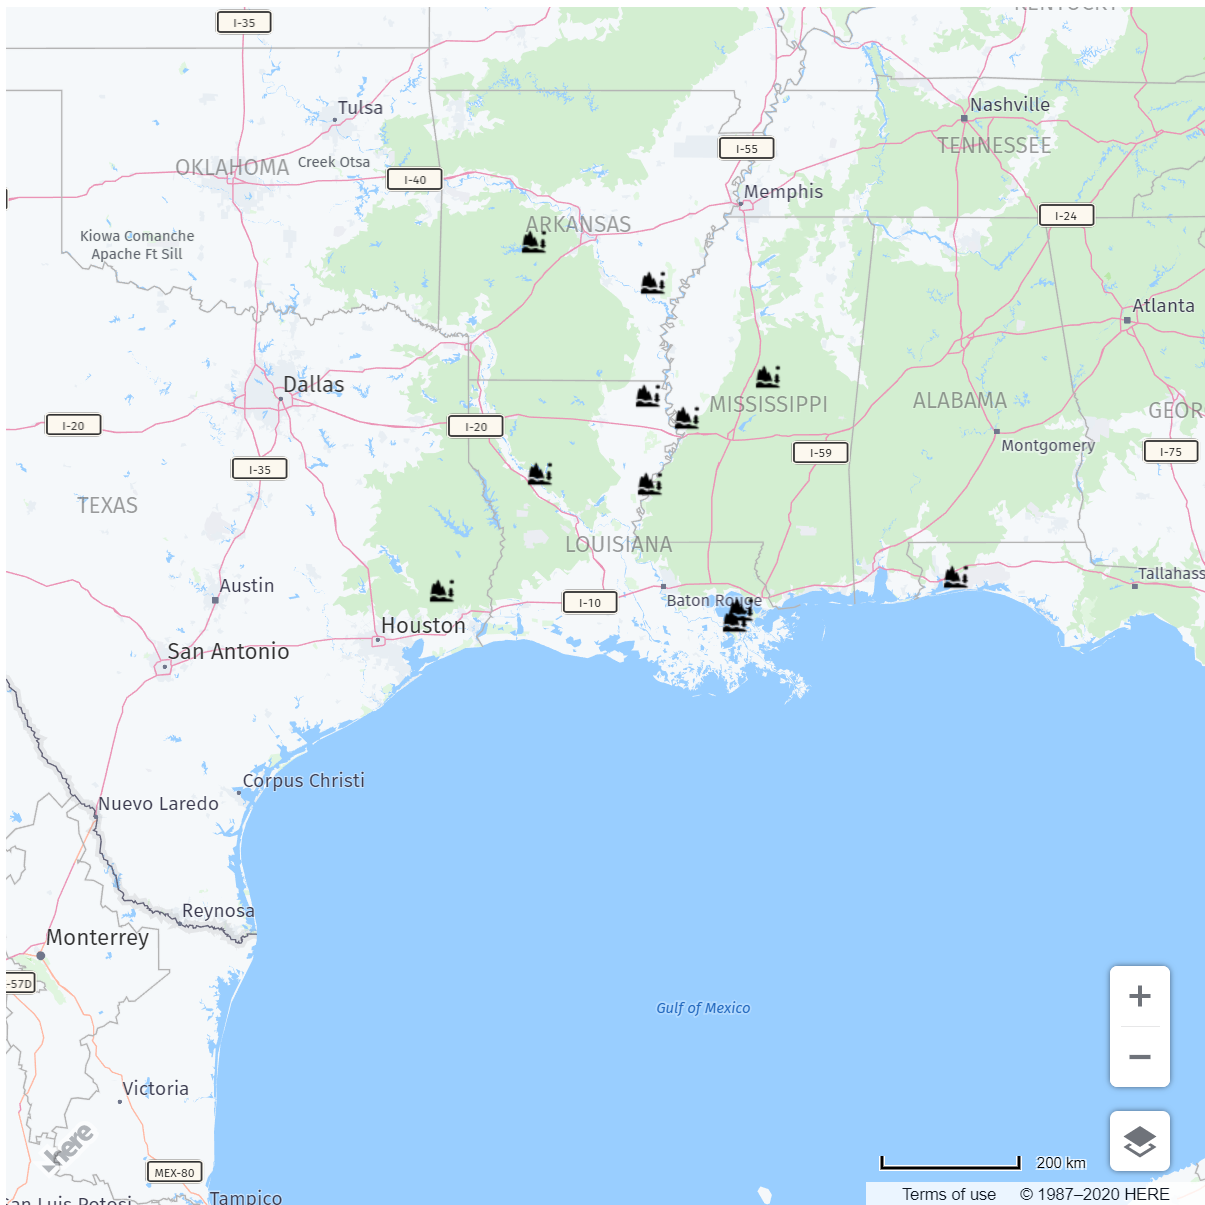Click the Gulf of Mexico label
The width and height of the screenshot is (1205, 1205).
coord(703,1008)
